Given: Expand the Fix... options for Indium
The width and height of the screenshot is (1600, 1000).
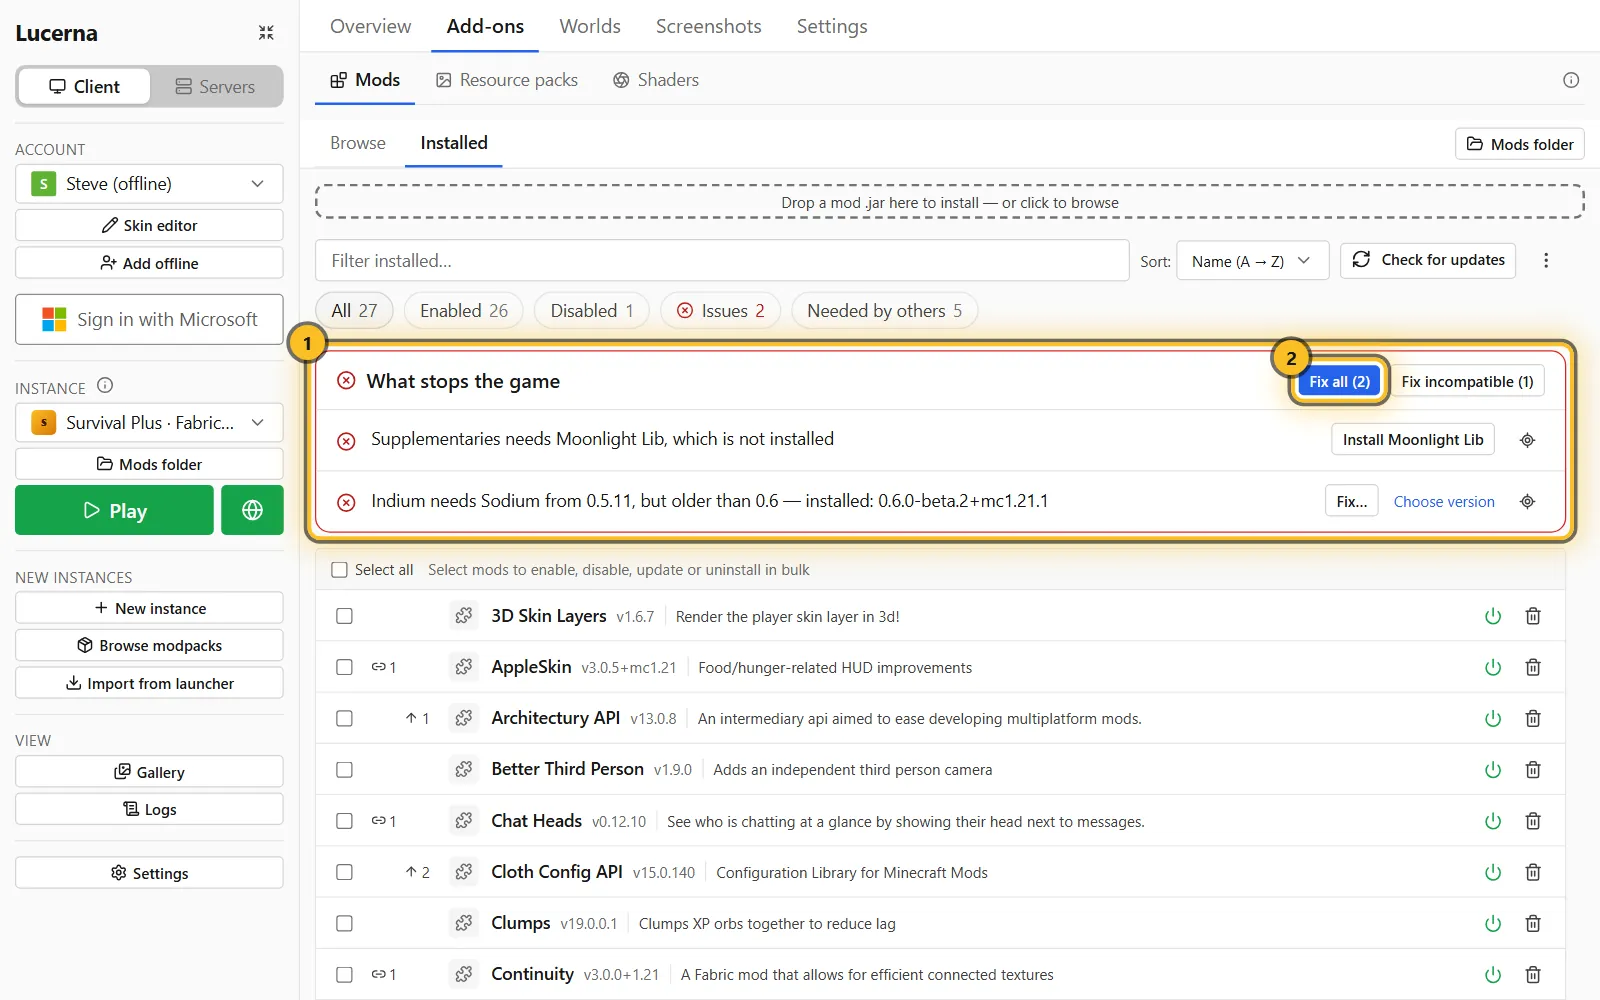Looking at the screenshot, I should (1352, 502).
